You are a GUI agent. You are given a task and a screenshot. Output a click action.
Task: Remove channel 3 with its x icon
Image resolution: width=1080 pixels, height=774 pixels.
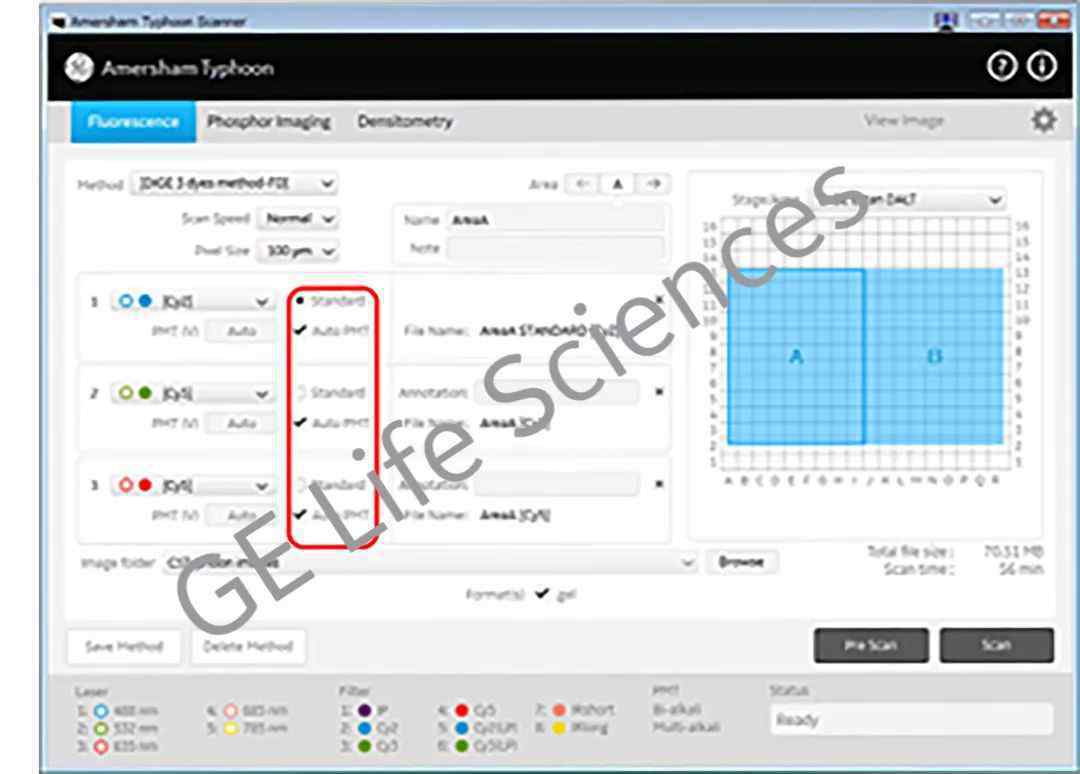659,484
